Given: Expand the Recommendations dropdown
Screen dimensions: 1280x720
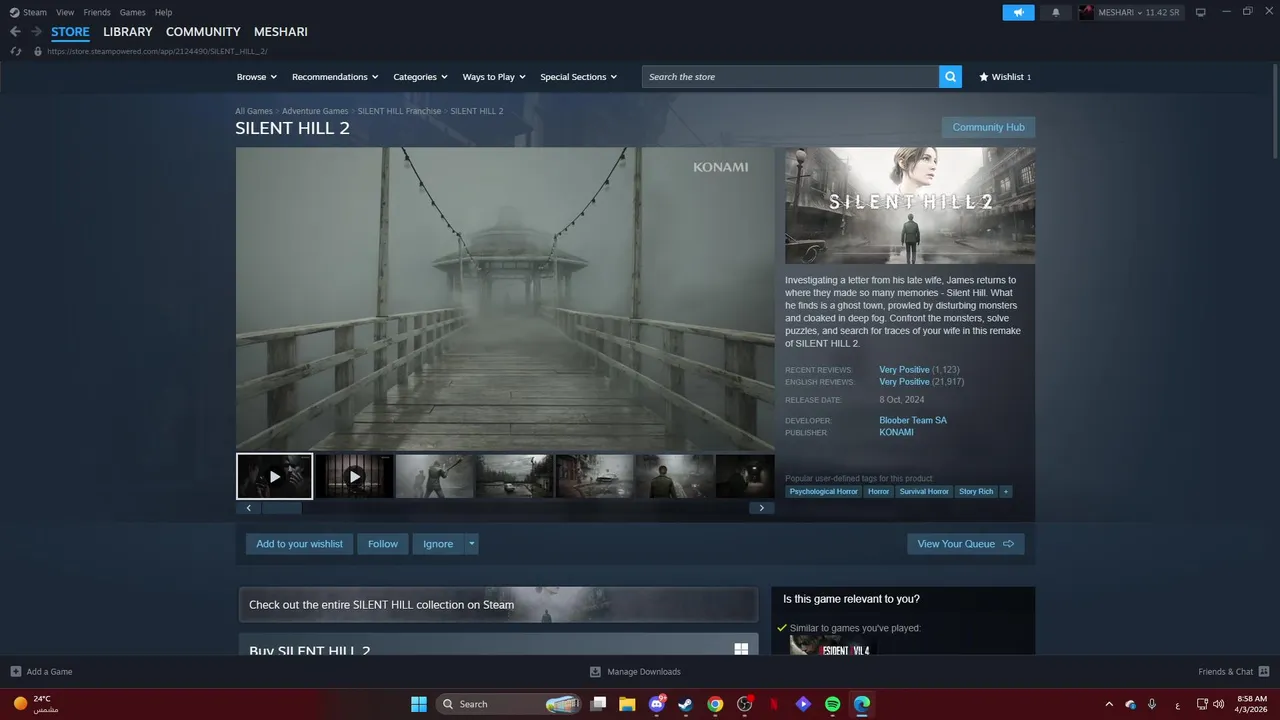Looking at the screenshot, I should pos(335,77).
